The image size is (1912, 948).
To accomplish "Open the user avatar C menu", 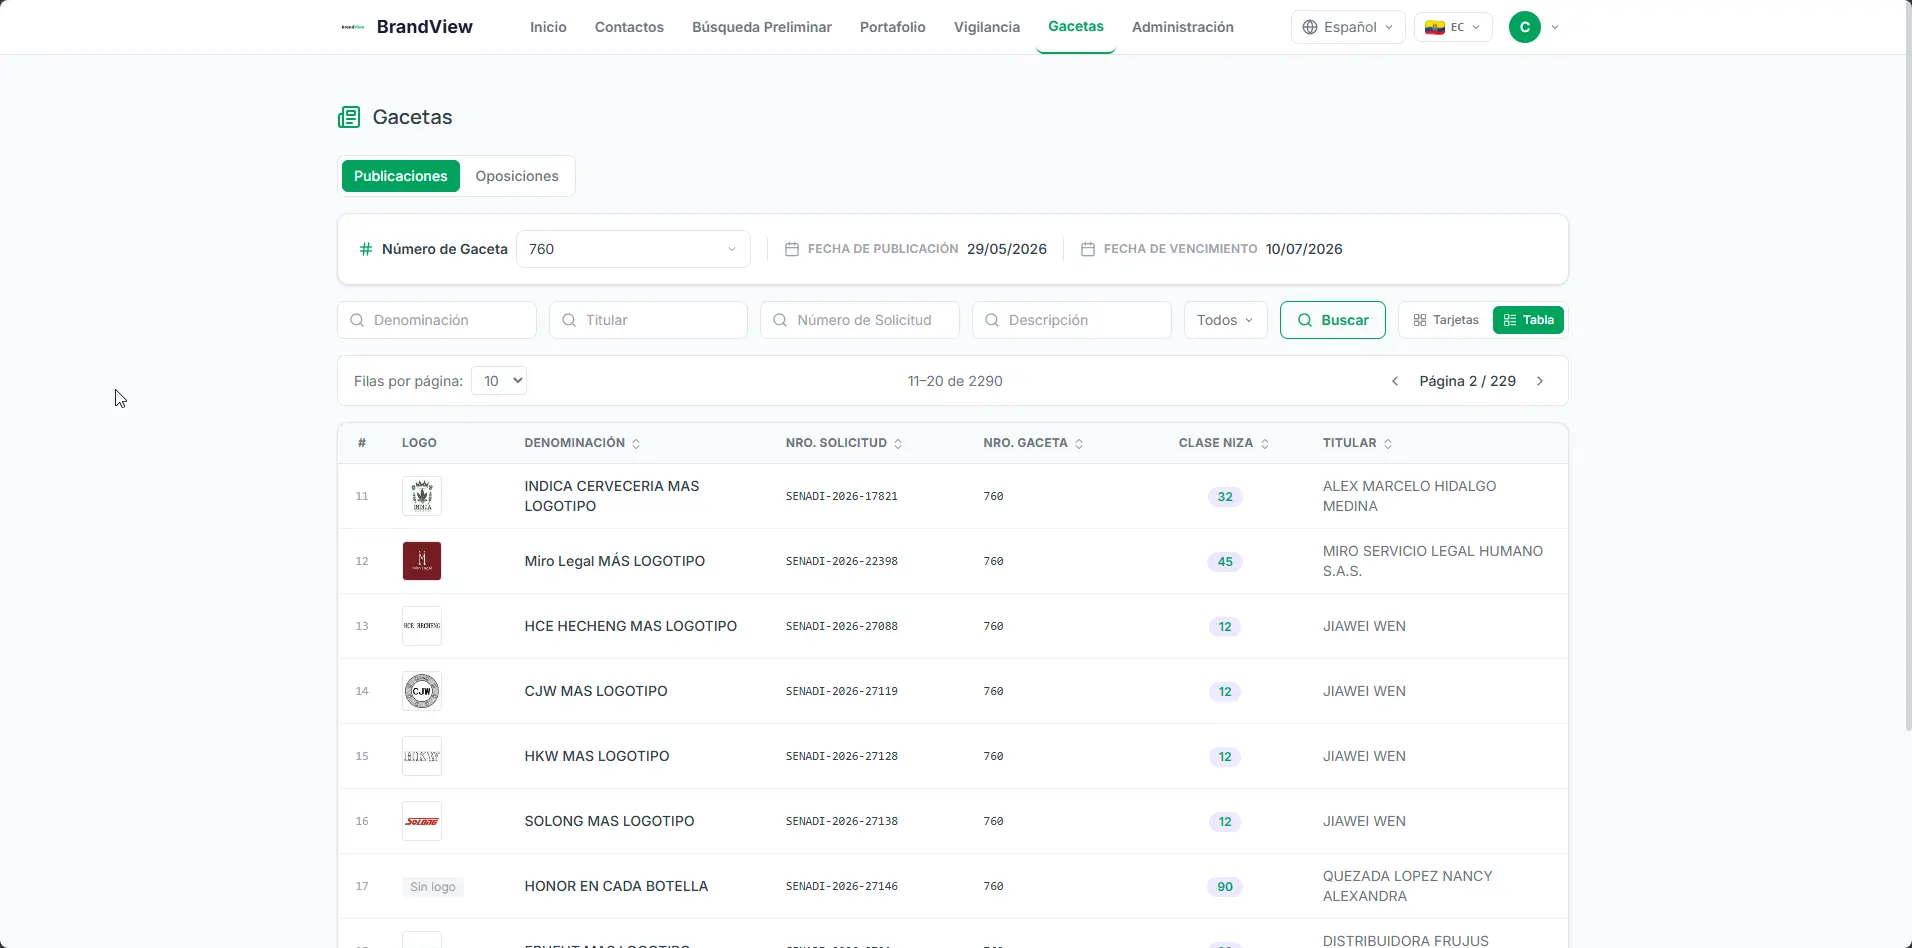I will tap(1524, 27).
